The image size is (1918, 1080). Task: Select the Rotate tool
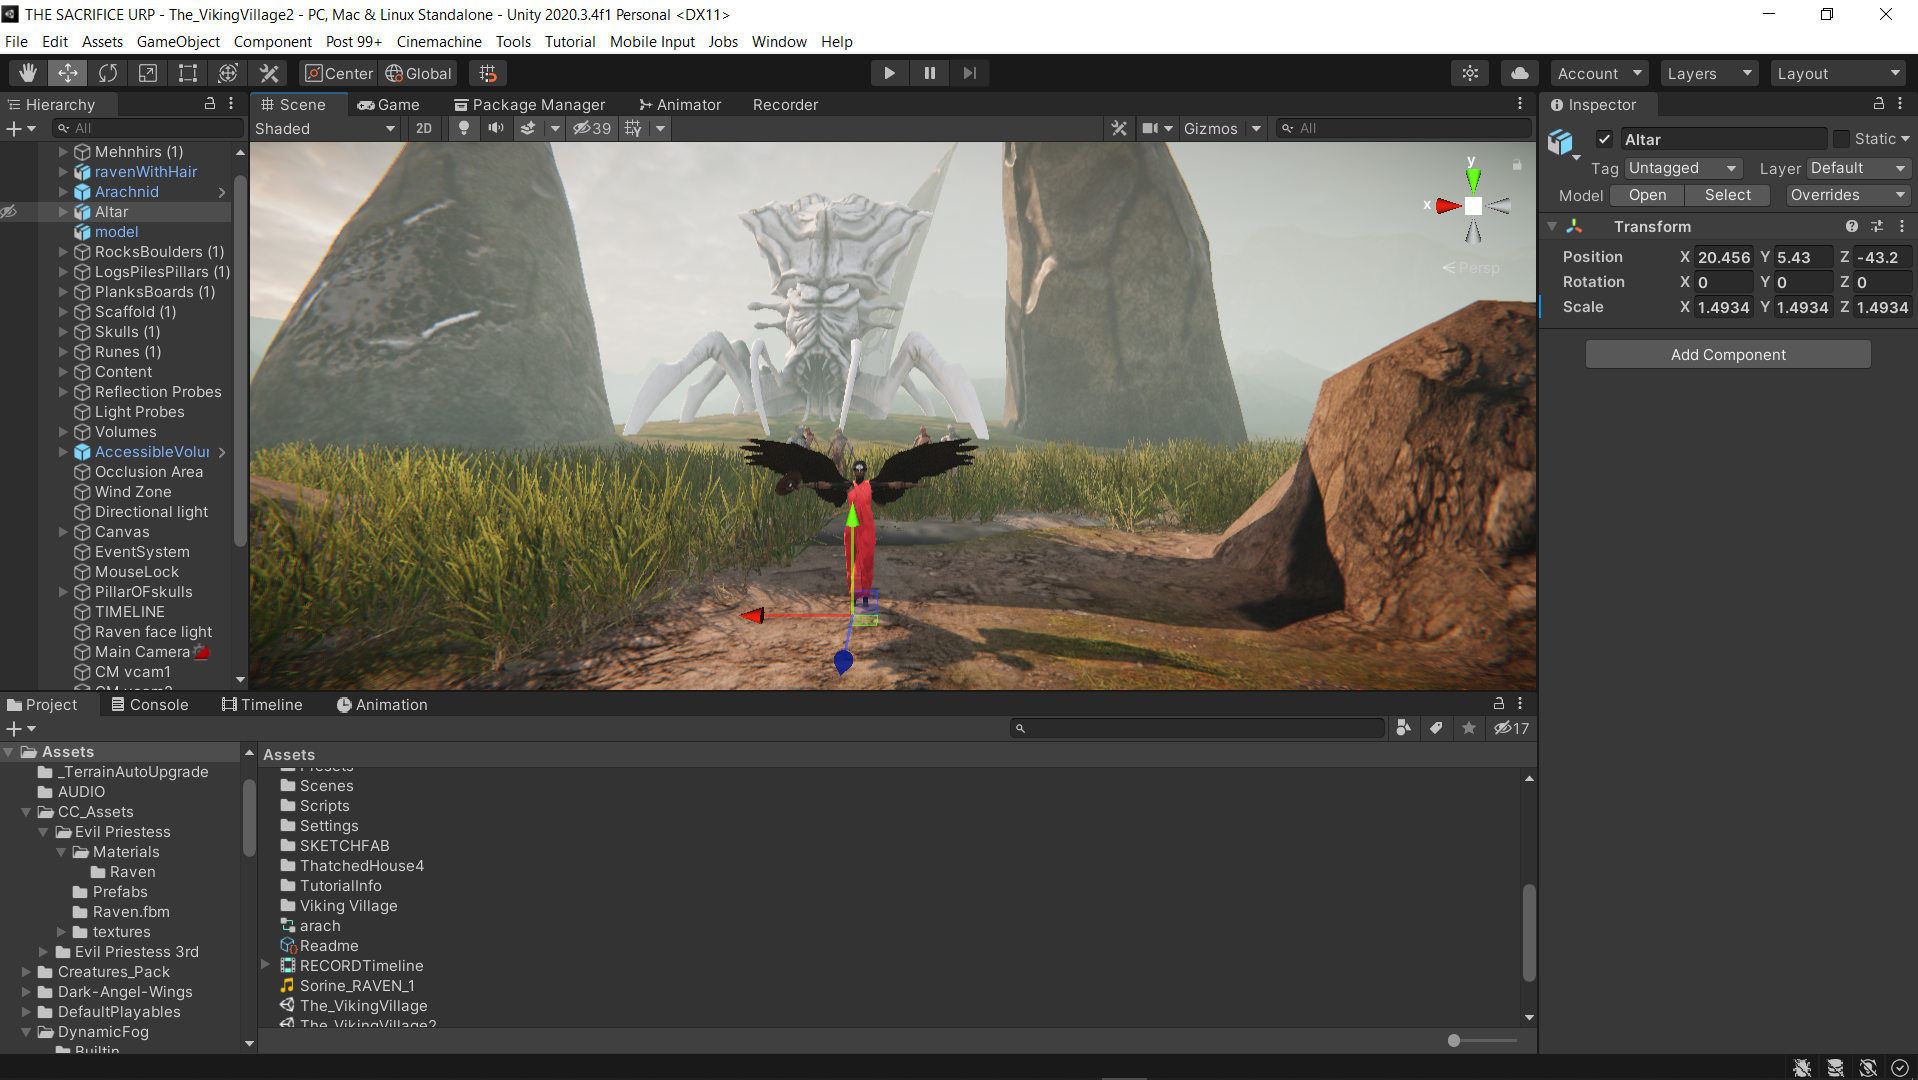click(x=107, y=73)
